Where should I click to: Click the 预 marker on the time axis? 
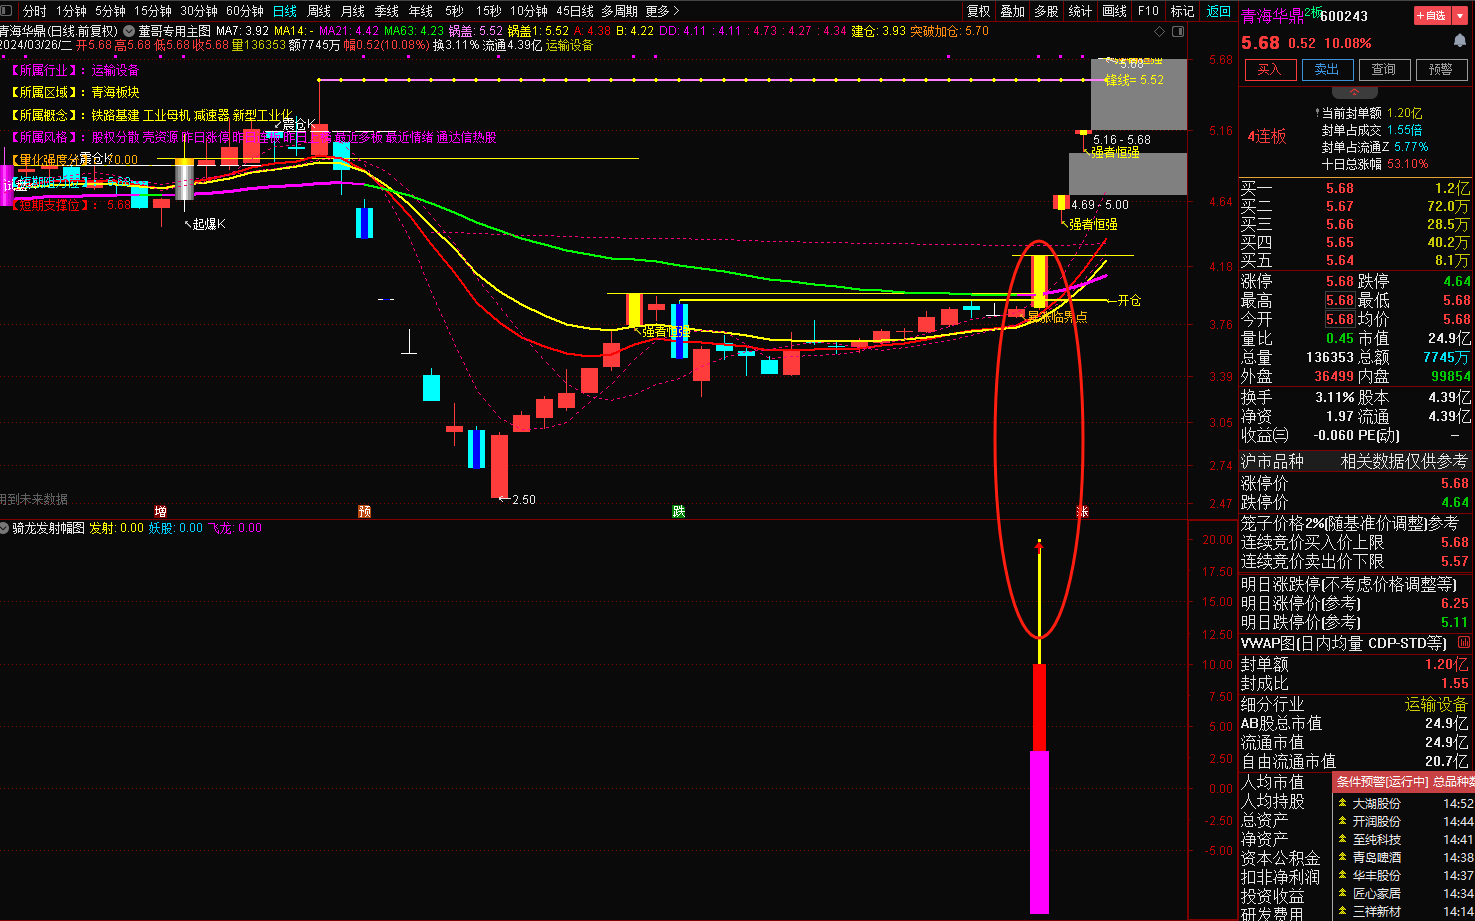[x=364, y=511]
